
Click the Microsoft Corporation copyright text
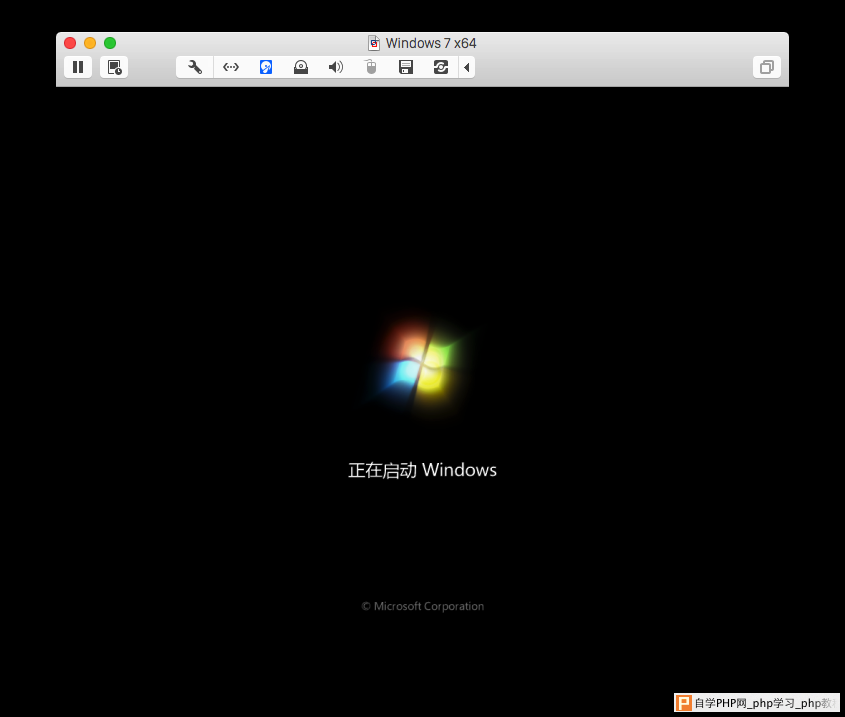tap(422, 606)
